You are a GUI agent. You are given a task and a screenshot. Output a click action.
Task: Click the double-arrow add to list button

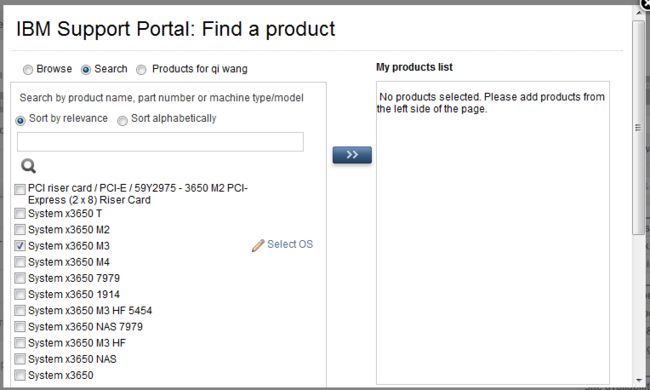[352, 155]
